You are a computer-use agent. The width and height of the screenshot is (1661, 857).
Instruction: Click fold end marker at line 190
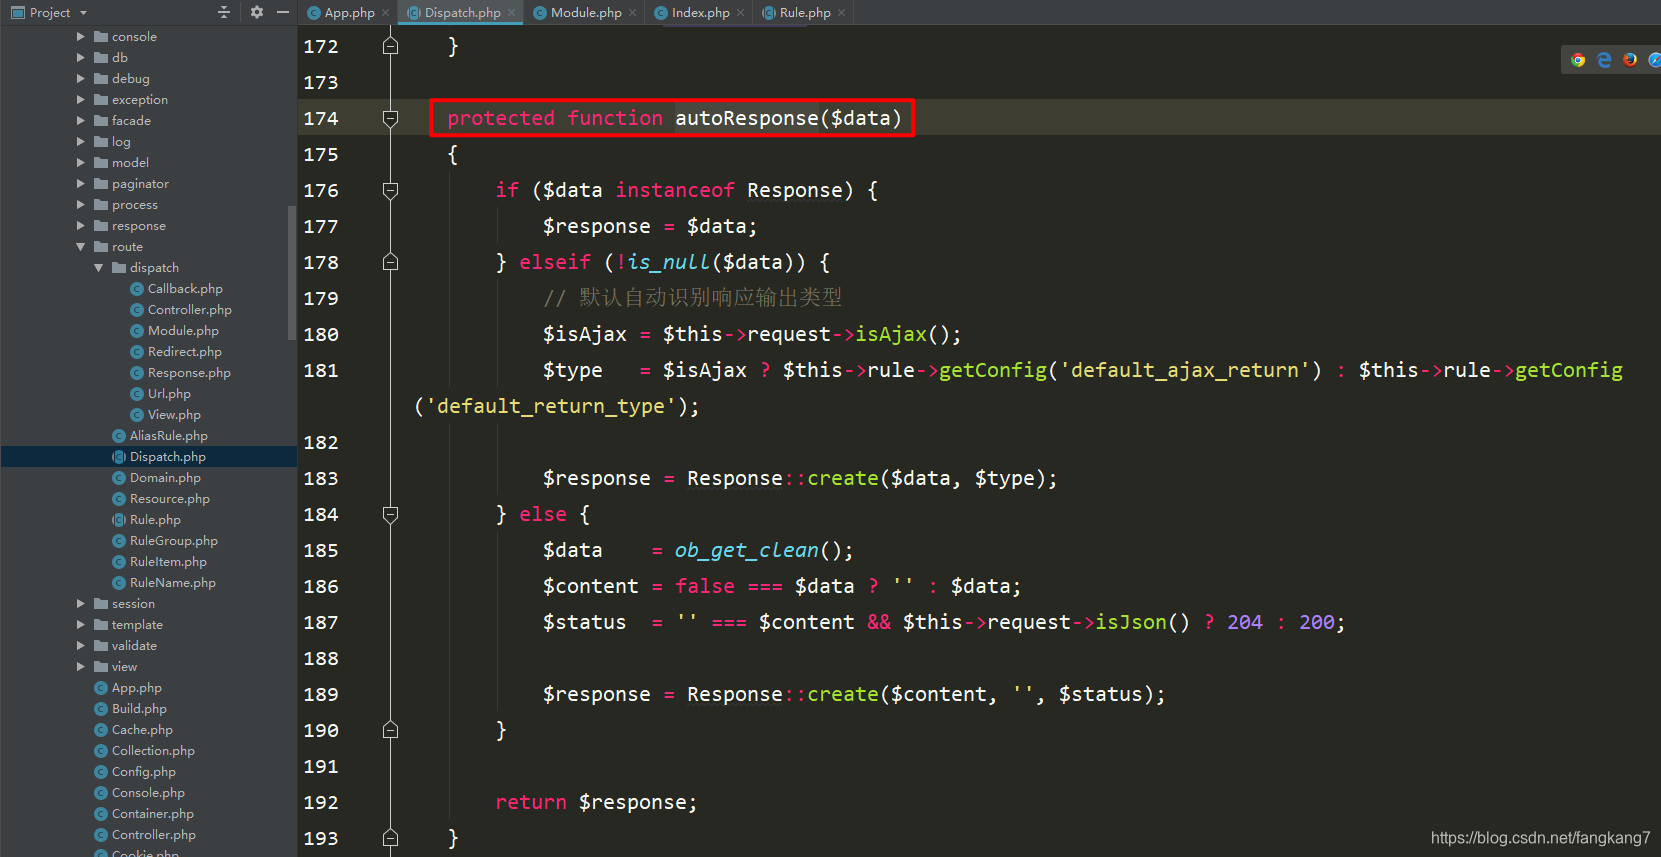click(x=391, y=730)
